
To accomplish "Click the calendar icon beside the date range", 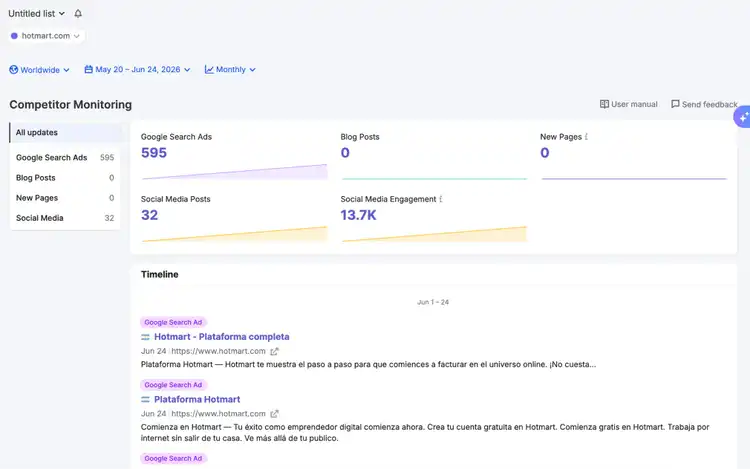I will tap(88, 69).
